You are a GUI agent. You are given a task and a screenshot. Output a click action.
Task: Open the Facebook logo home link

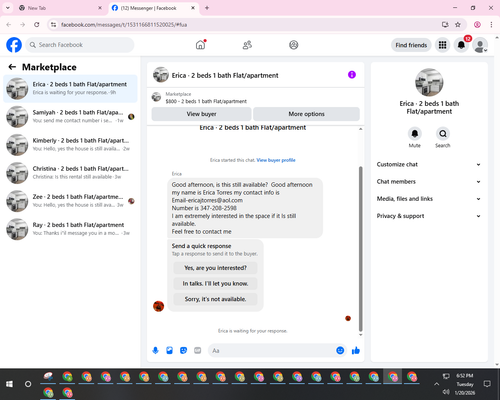(x=14, y=45)
